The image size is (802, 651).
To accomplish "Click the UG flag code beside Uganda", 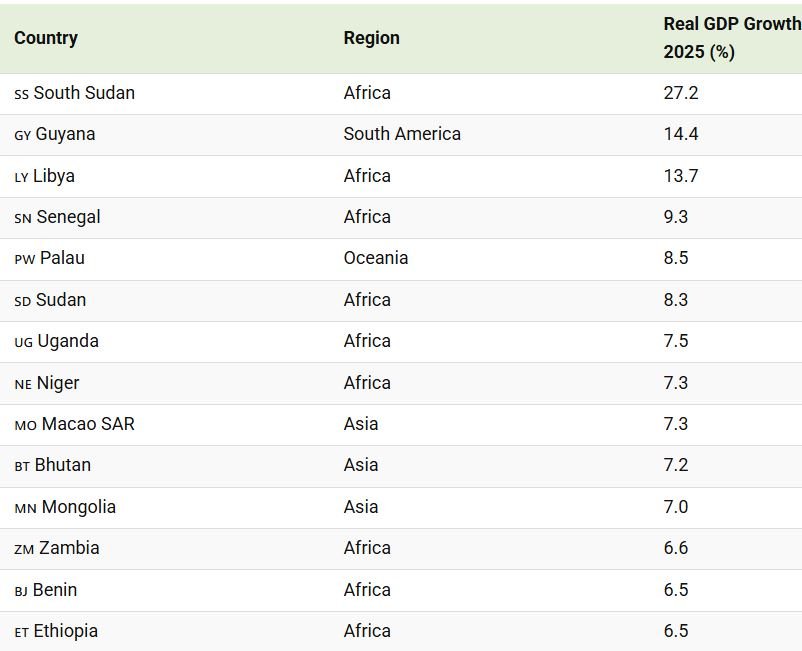I will click(24, 343).
